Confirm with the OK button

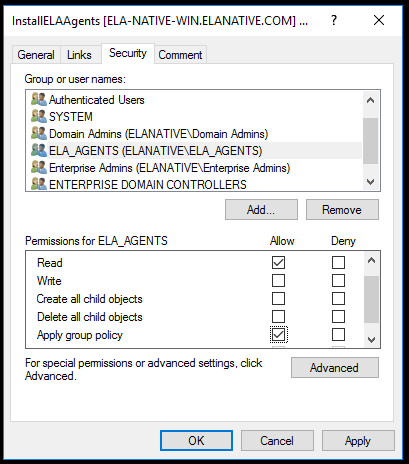point(196,441)
